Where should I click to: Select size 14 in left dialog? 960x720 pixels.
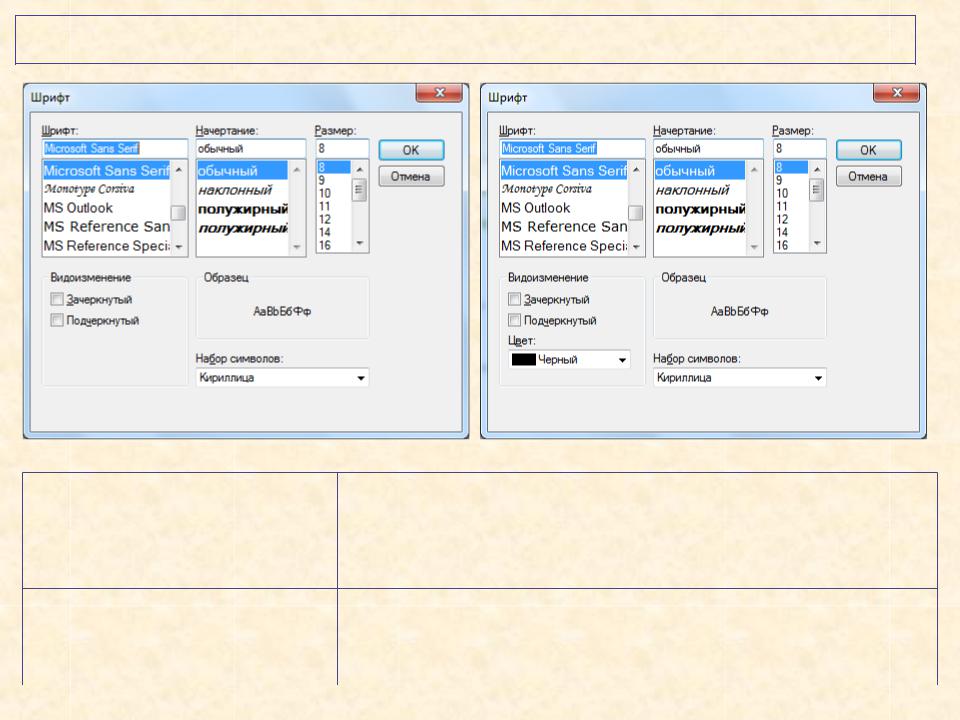(x=334, y=232)
